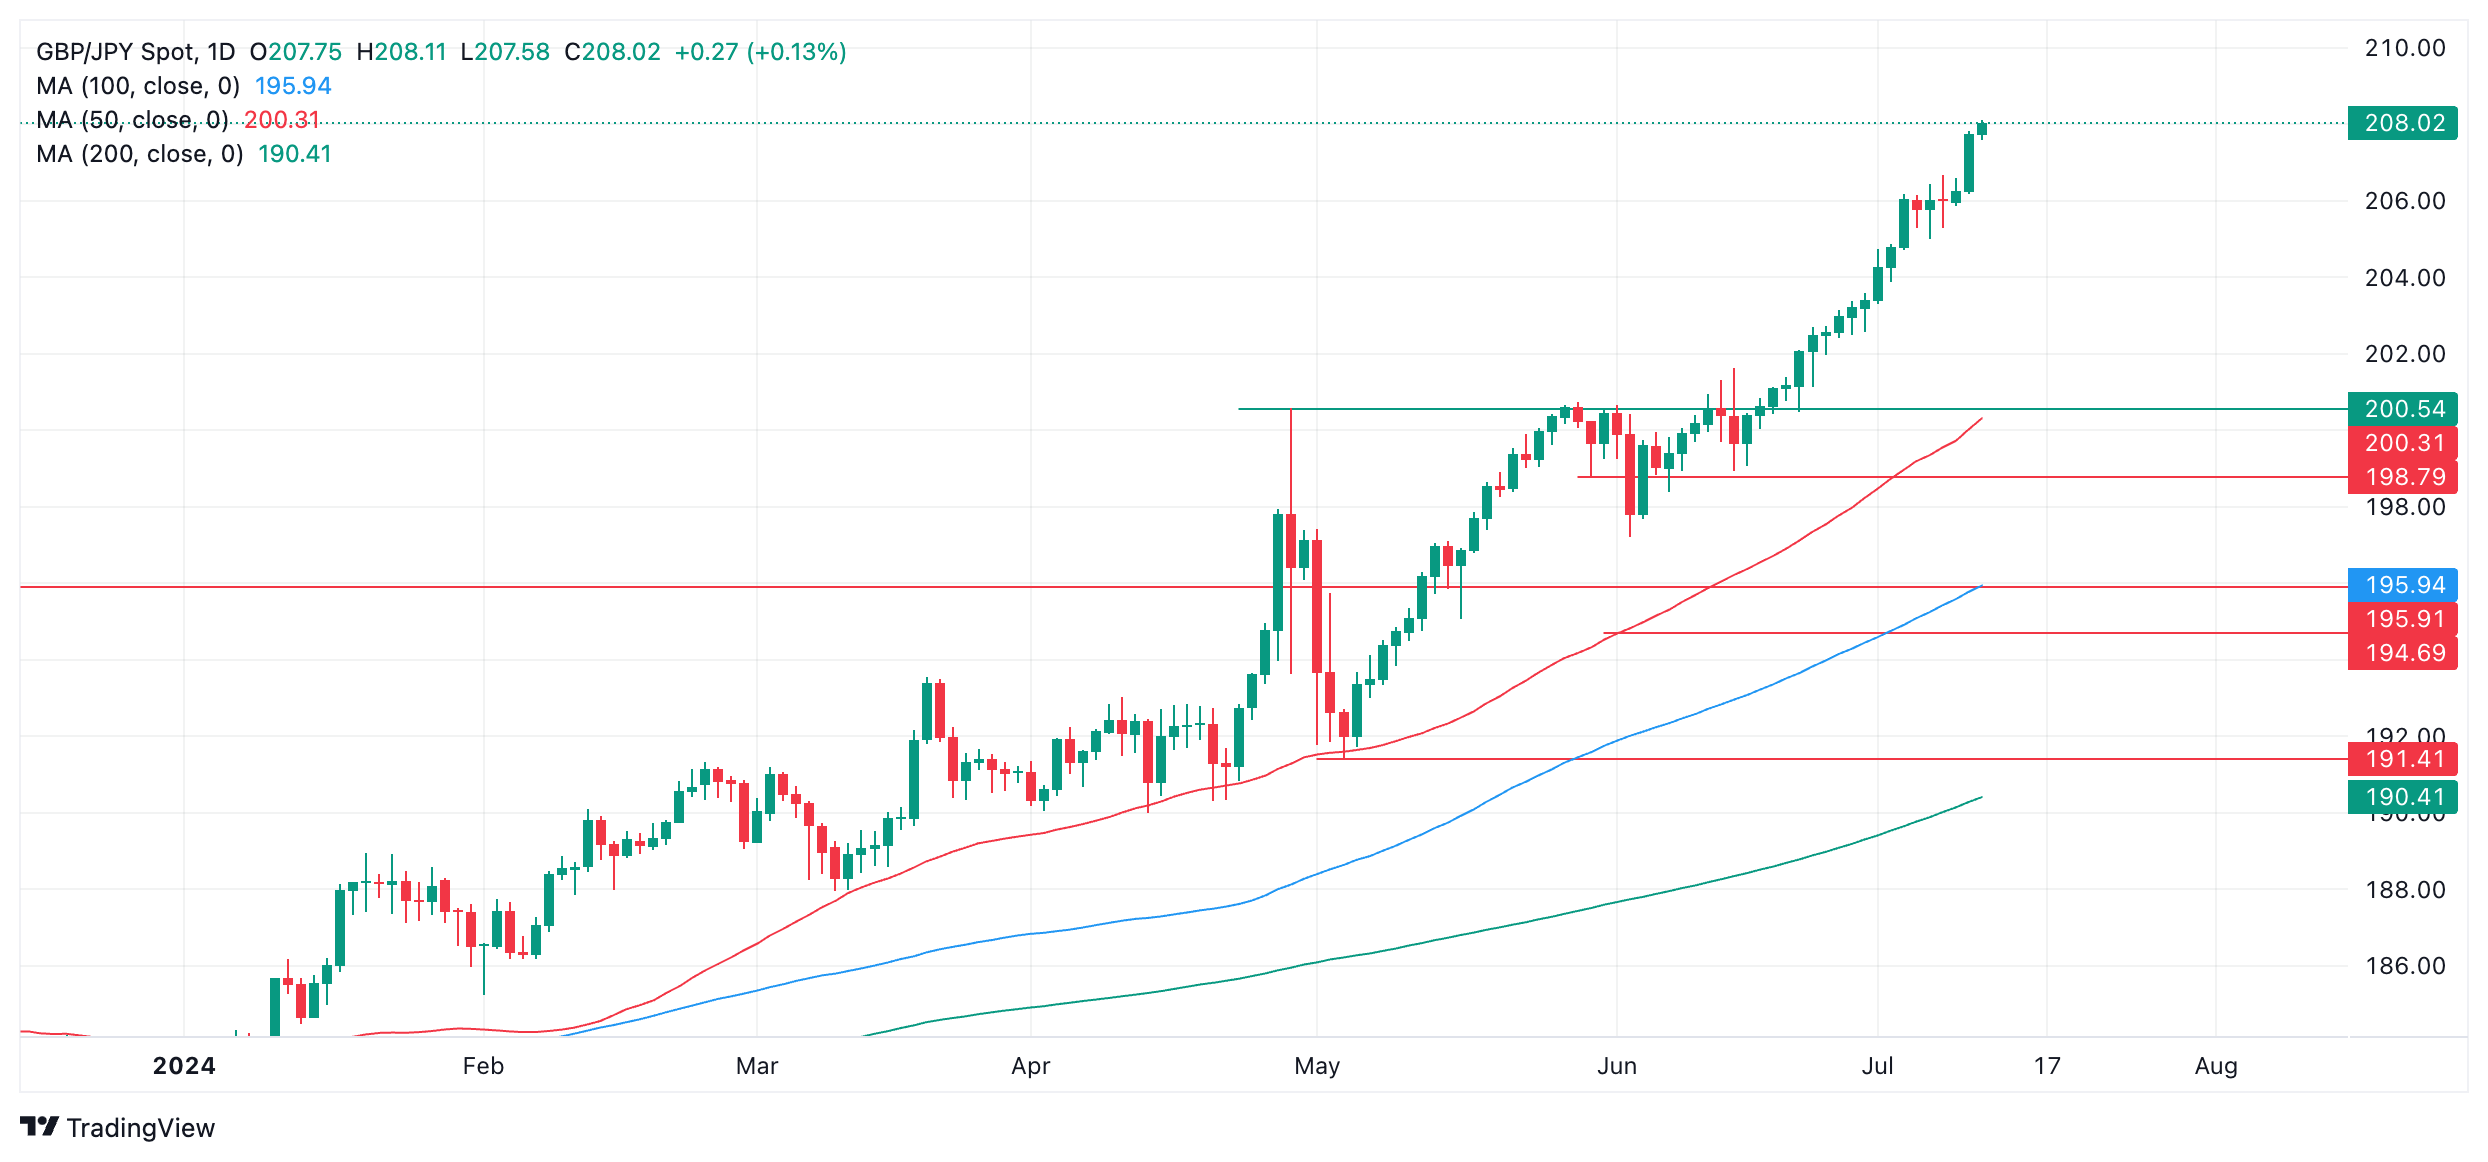Click the MA (50, close, 0) legend
Viewport: 2488px width, 1162px height.
132,120
